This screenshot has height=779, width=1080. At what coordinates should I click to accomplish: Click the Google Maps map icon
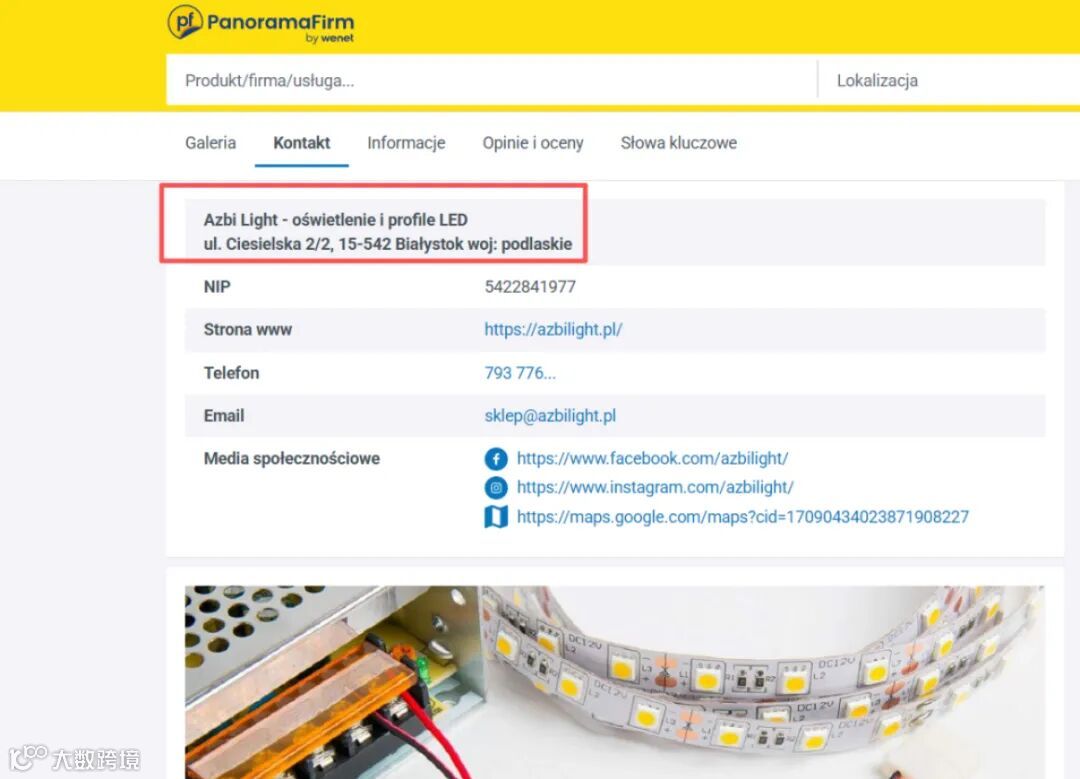pyautogui.click(x=496, y=517)
